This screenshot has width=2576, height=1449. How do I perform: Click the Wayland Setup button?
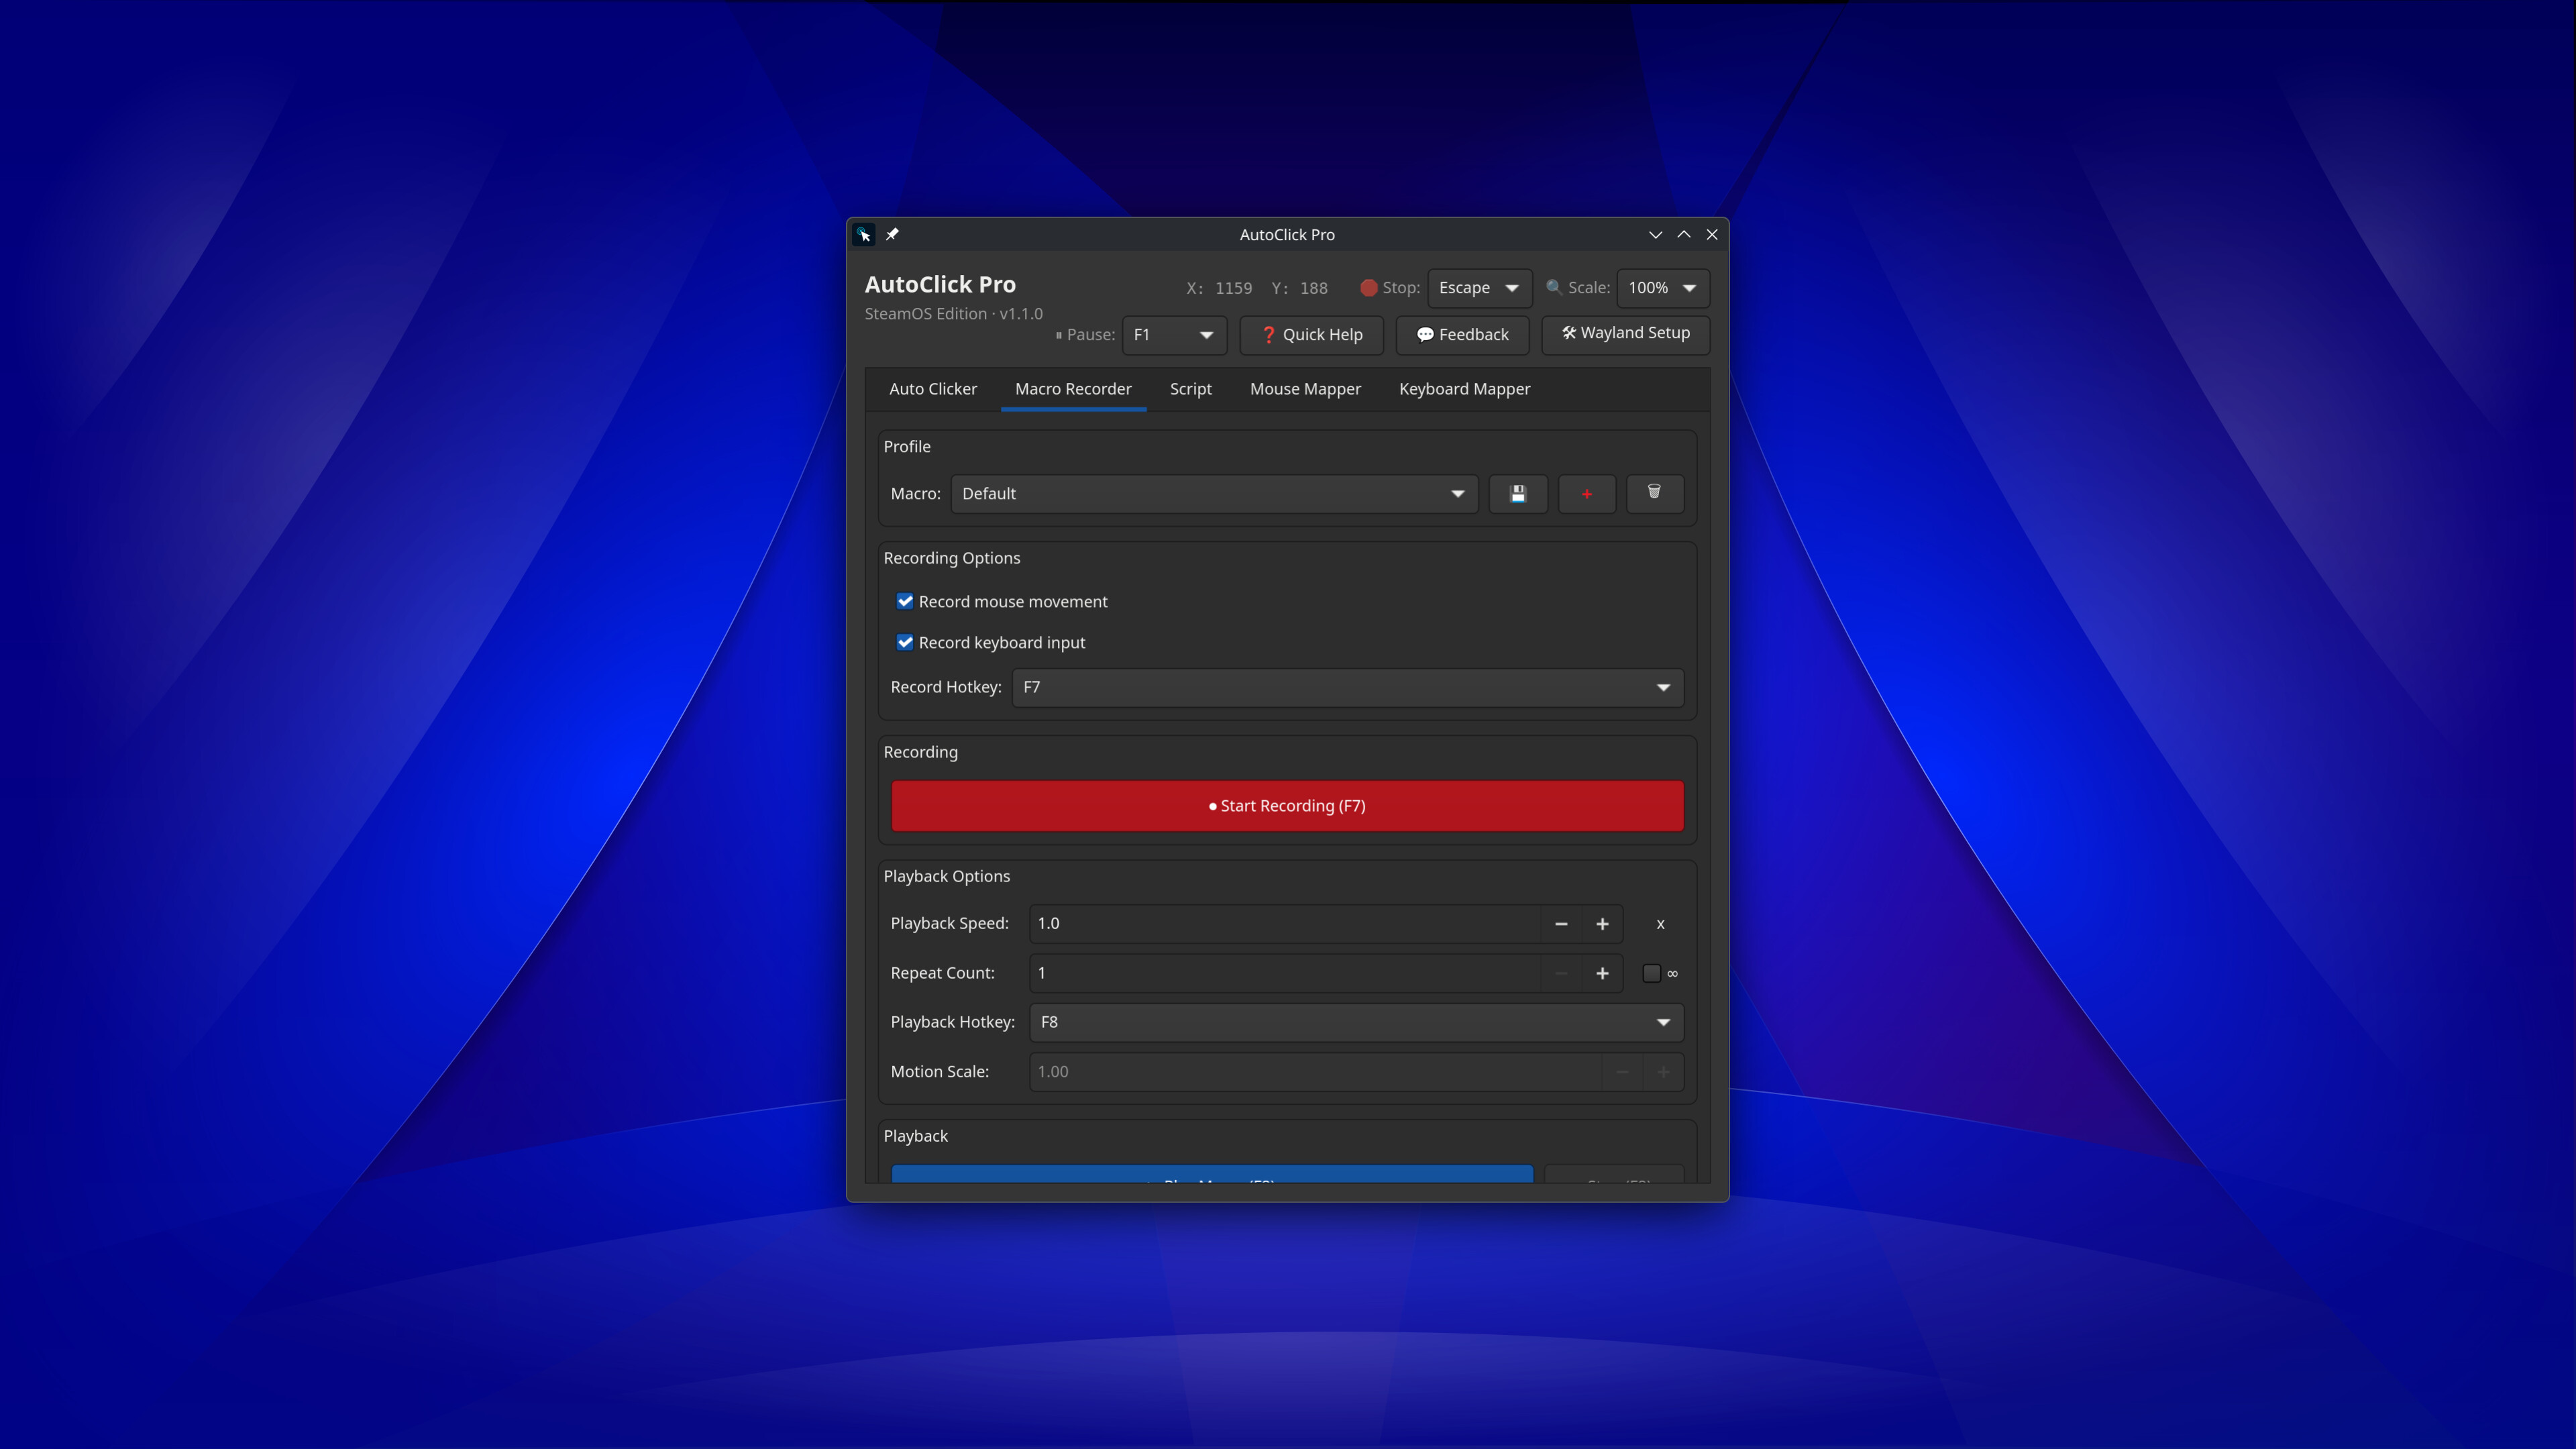pyautogui.click(x=1625, y=334)
